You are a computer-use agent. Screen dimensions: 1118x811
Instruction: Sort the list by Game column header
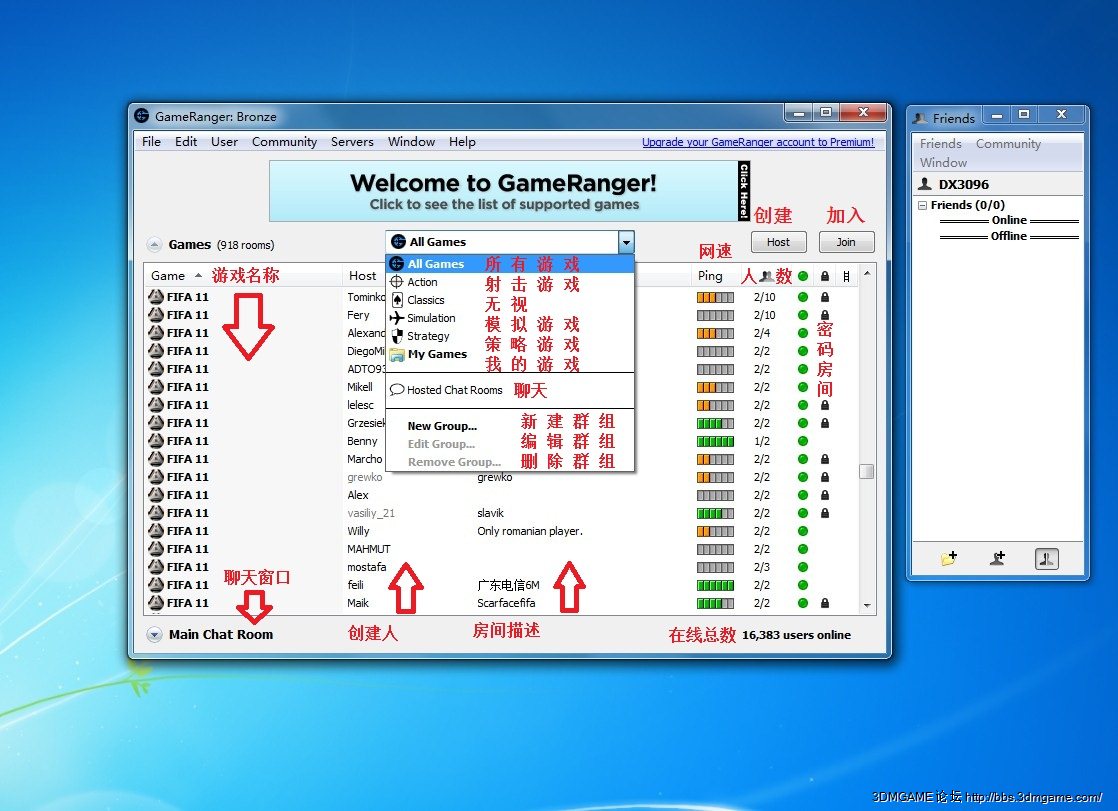168,276
